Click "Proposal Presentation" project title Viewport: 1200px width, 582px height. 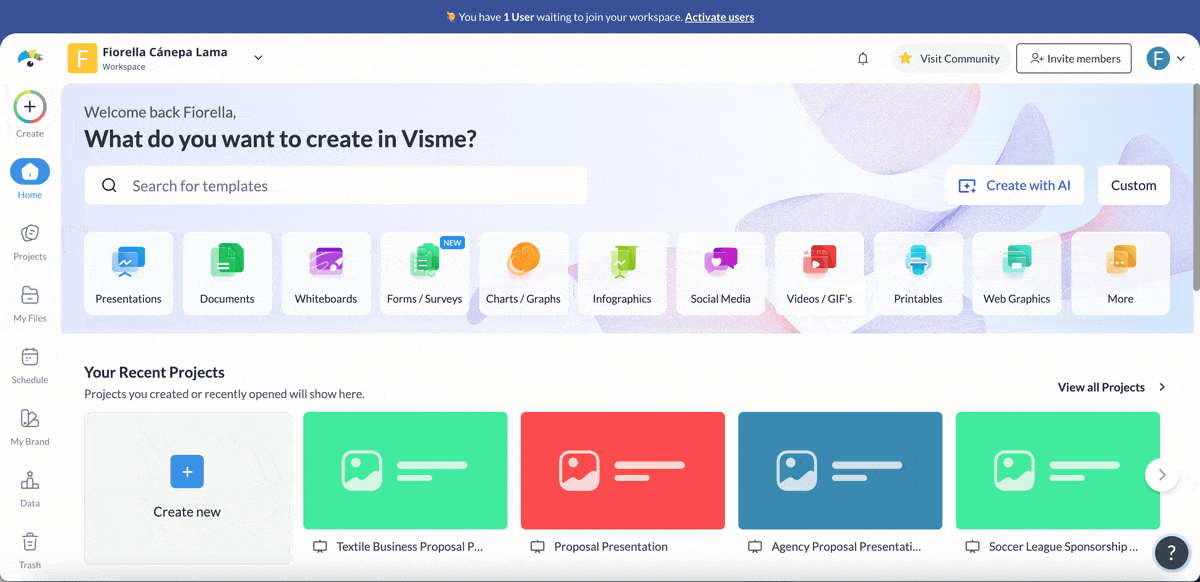pyautogui.click(x=611, y=547)
